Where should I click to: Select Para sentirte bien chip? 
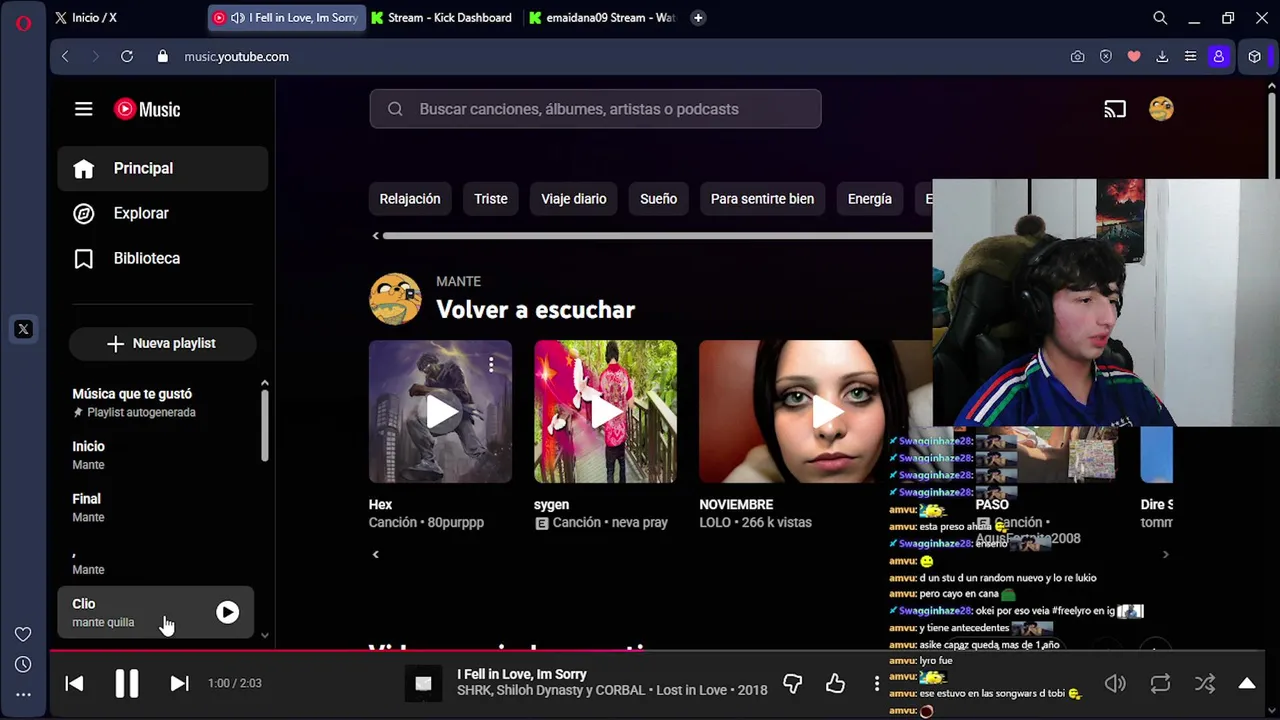coord(762,199)
